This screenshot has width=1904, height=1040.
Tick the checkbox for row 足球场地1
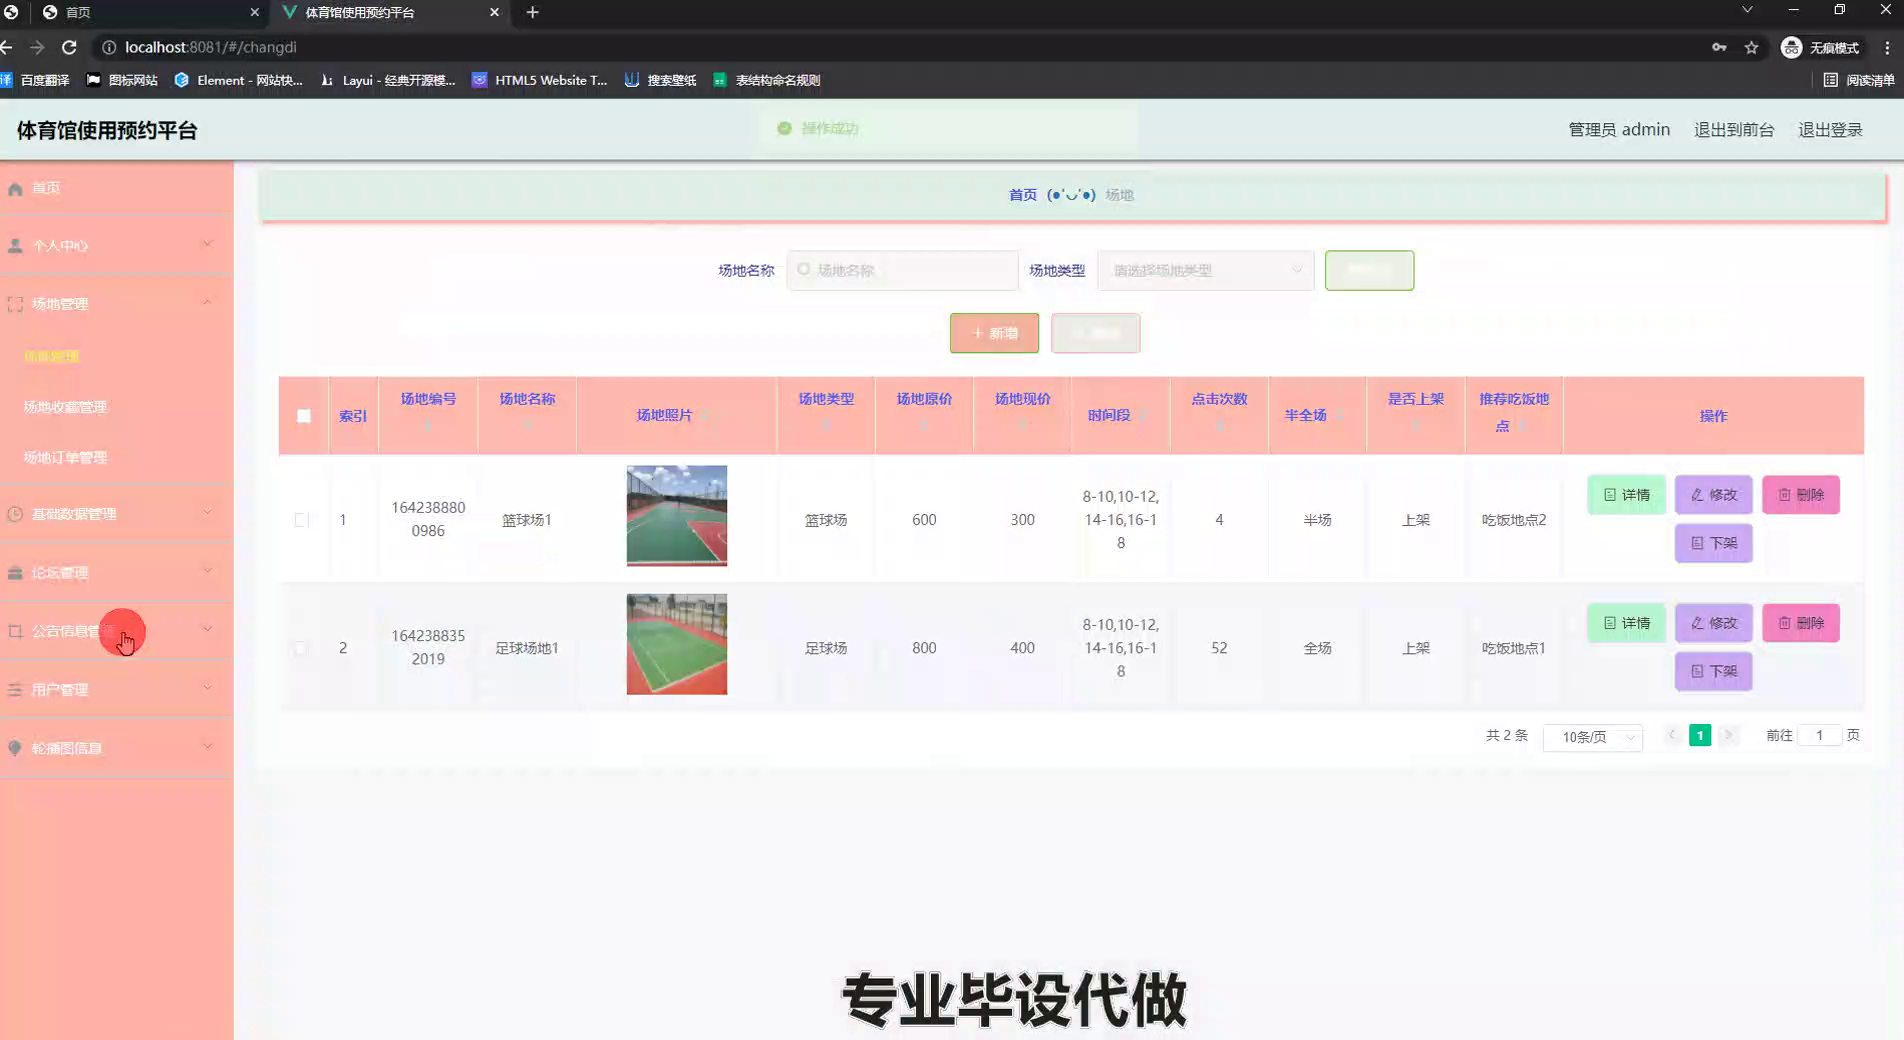pyautogui.click(x=301, y=648)
